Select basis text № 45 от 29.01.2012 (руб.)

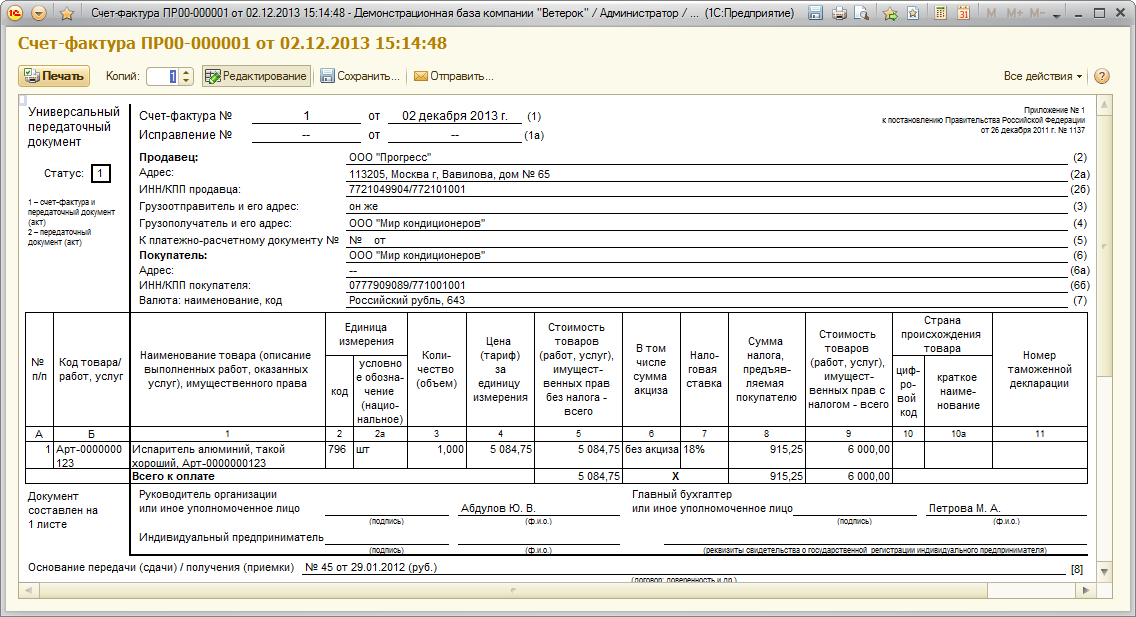pos(371,567)
